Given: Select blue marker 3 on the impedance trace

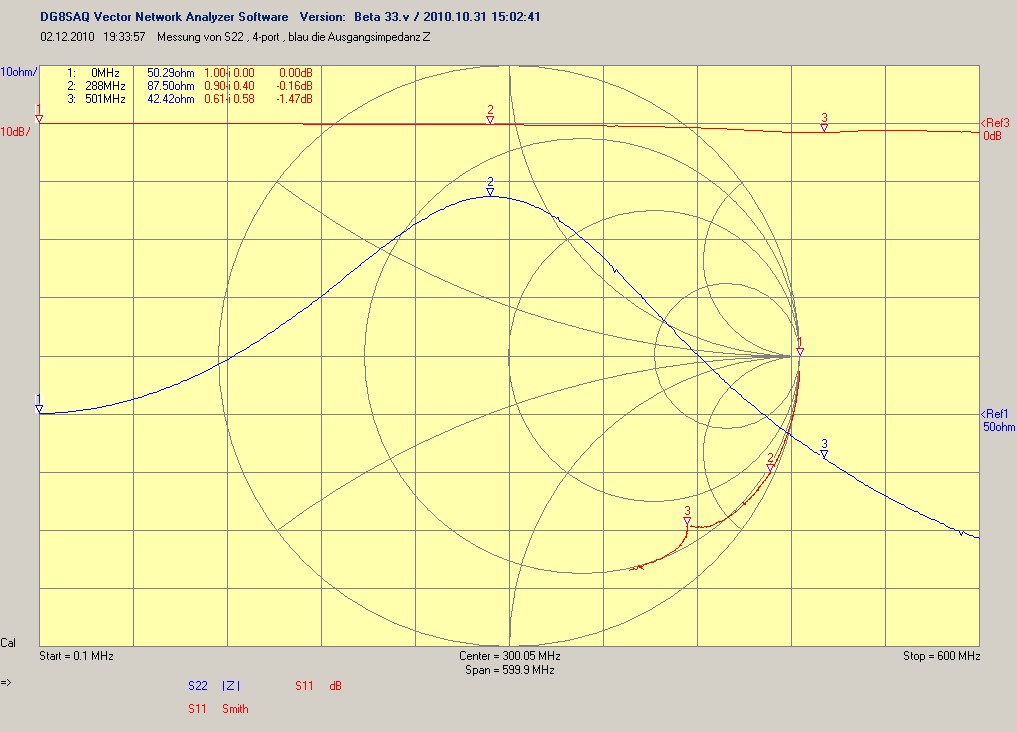Looking at the screenshot, I should (824, 449).
